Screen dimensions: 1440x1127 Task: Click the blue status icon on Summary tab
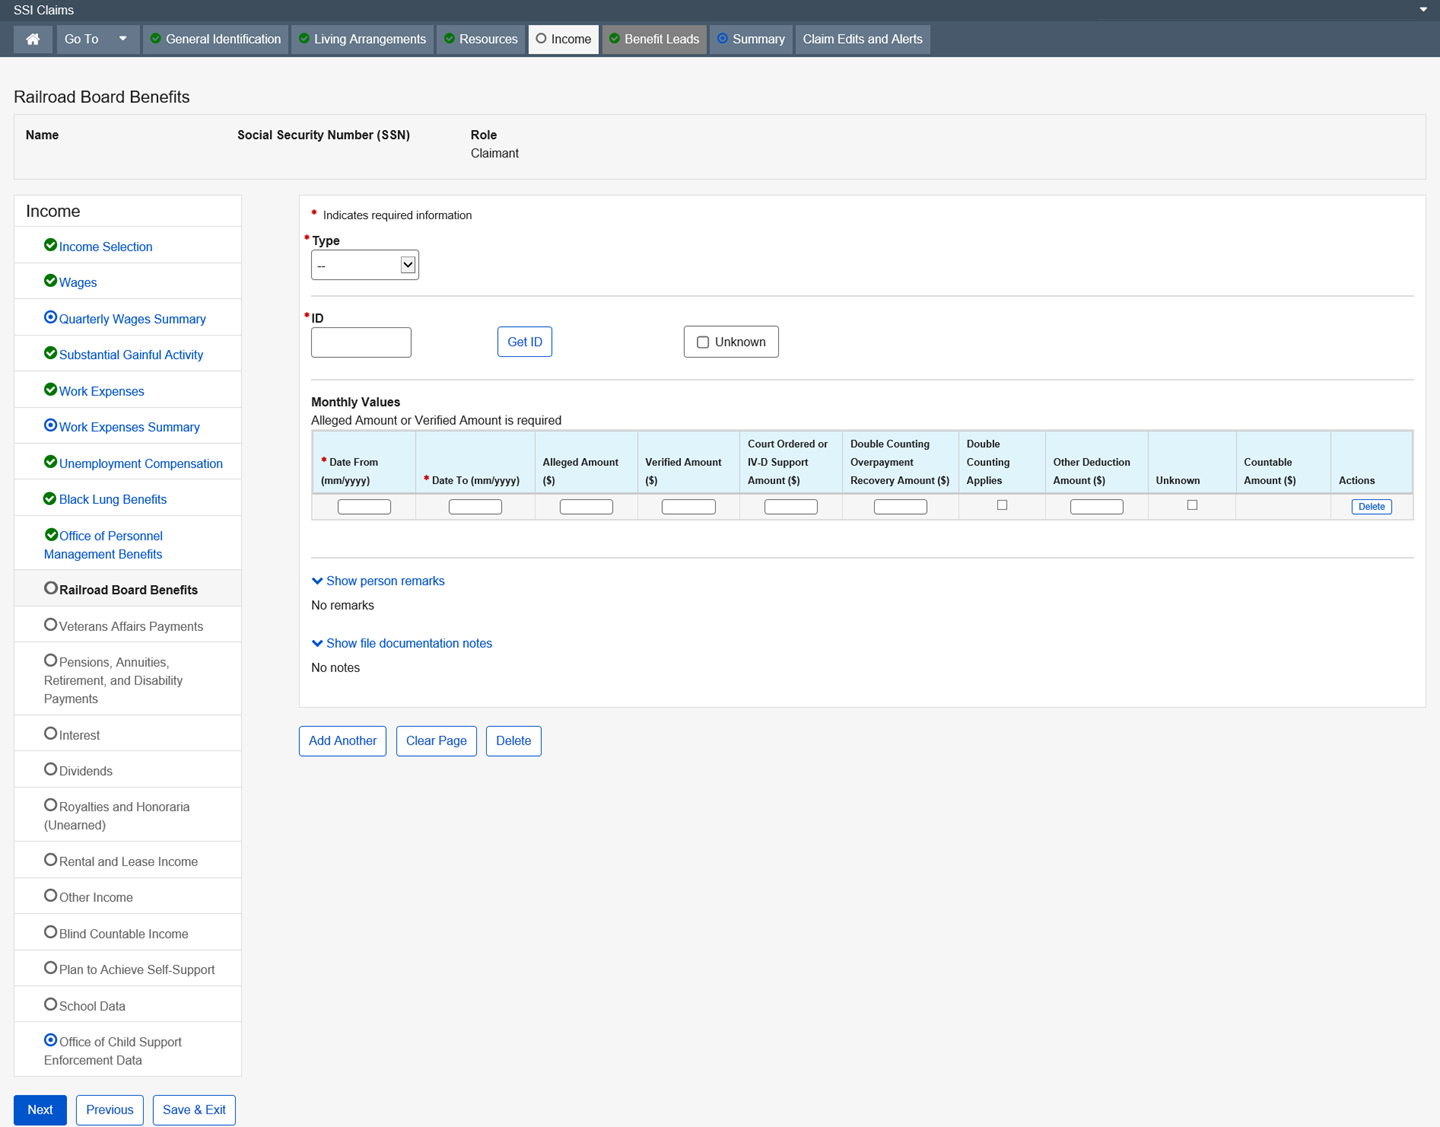pos(722,39)
